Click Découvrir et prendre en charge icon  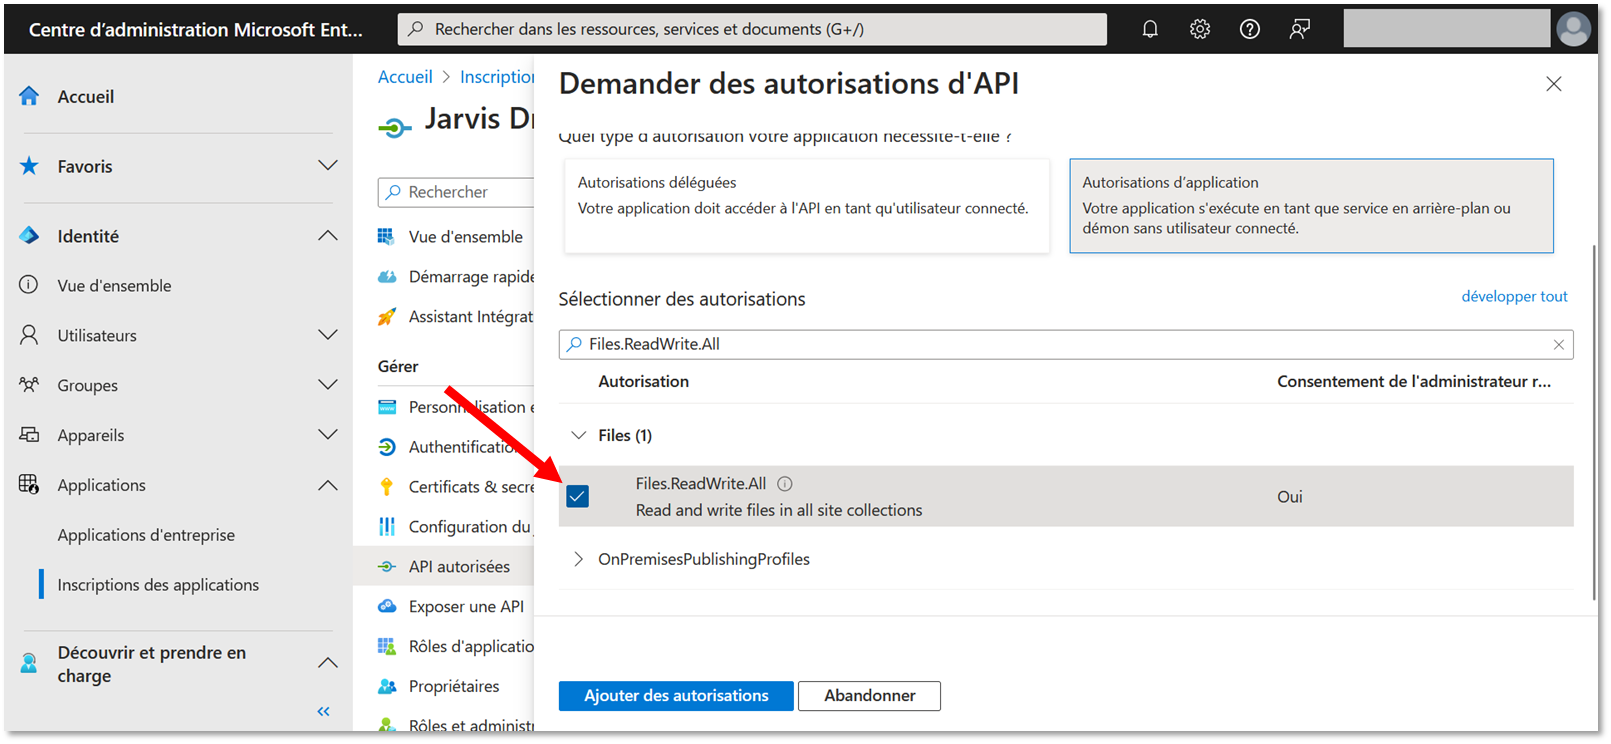coord(29,663)
